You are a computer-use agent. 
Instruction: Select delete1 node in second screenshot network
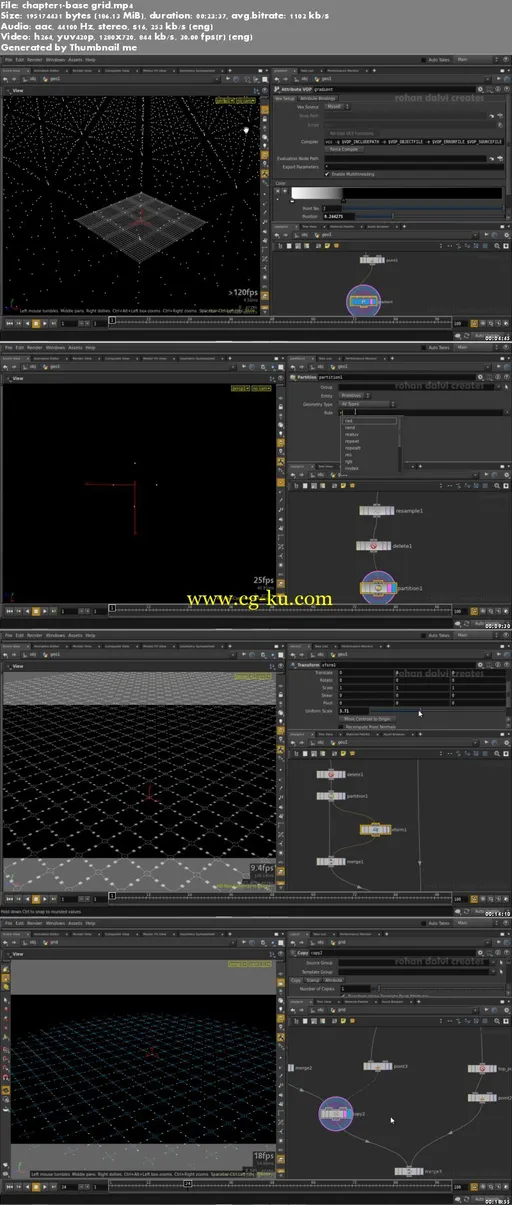(373, 547)
